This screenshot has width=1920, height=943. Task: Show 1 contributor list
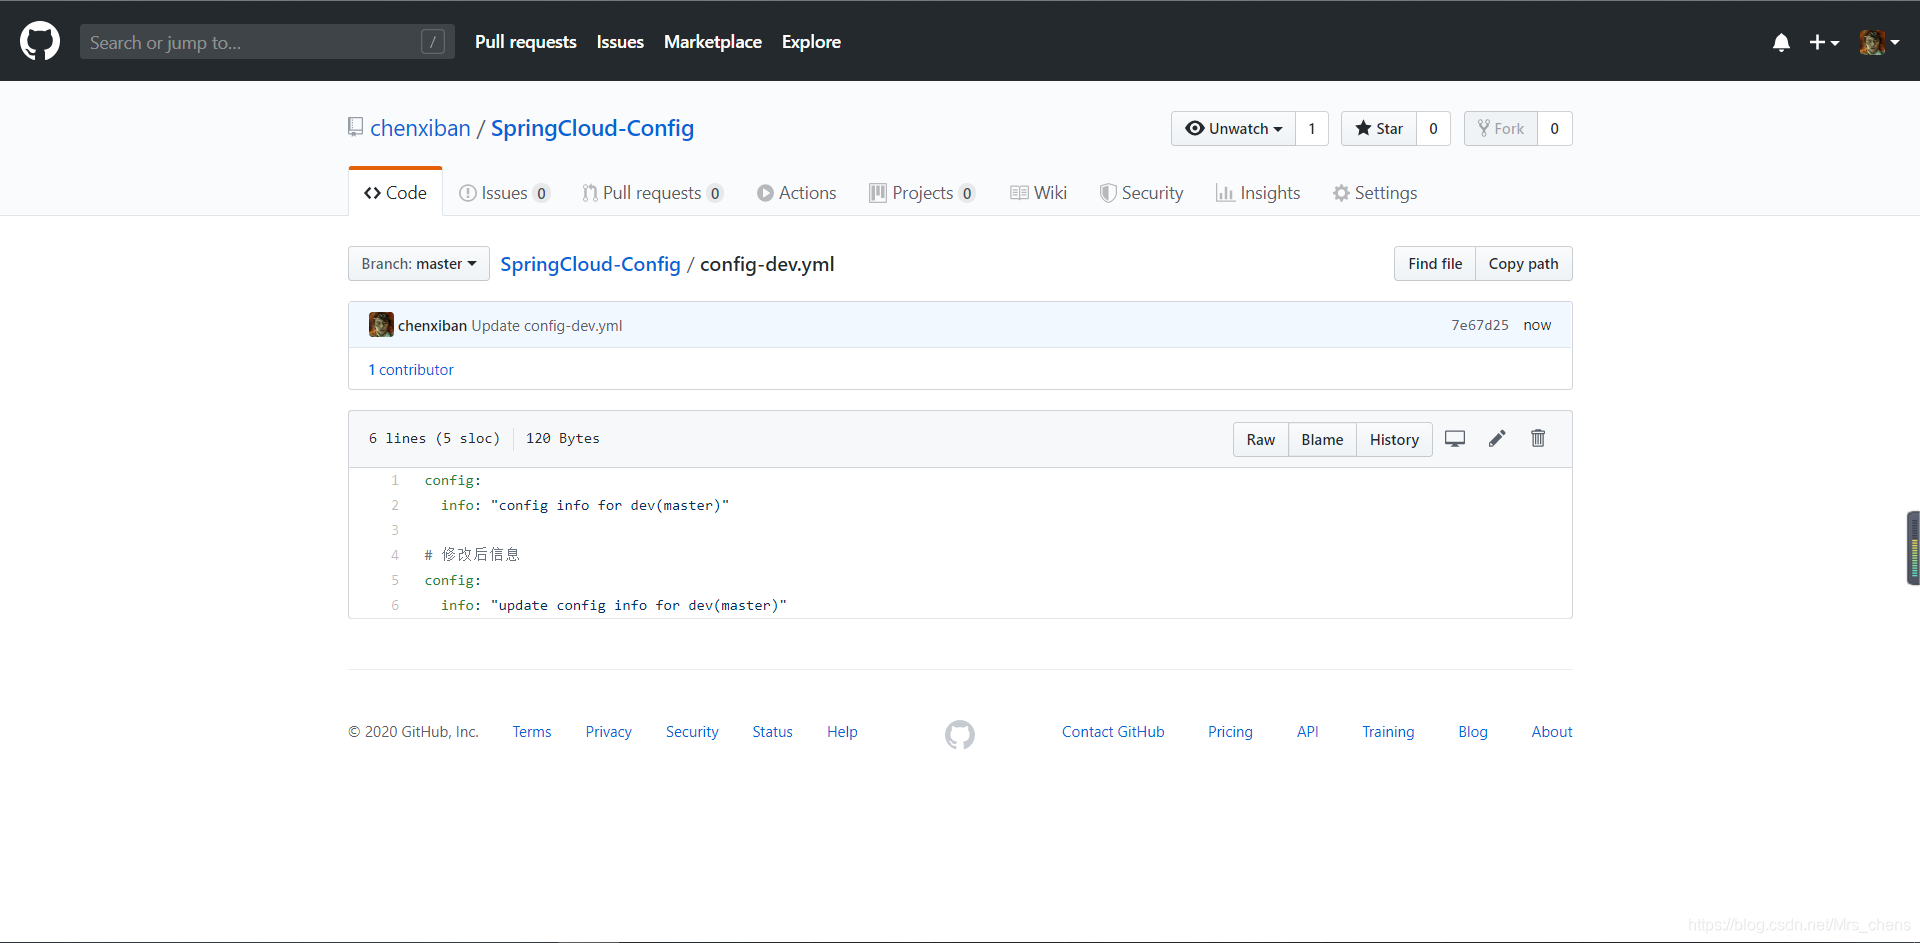[411, 370]
